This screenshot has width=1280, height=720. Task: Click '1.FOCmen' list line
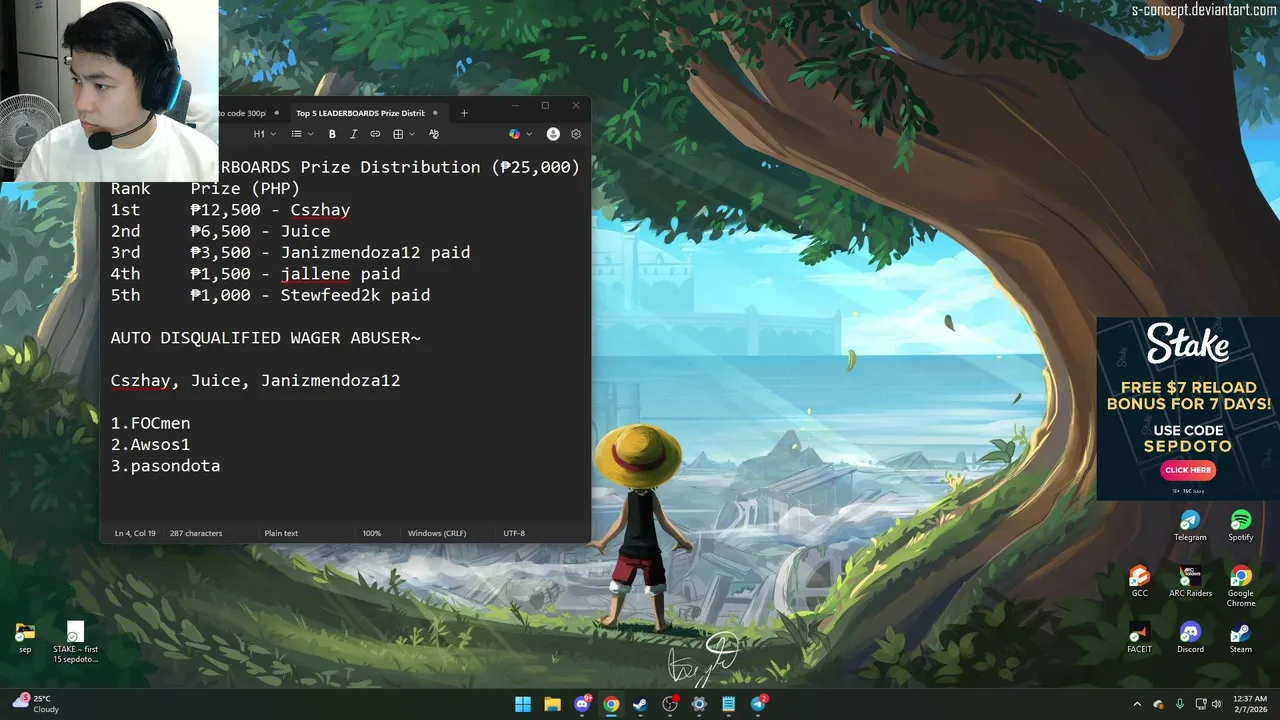click(x=150, y=423)
